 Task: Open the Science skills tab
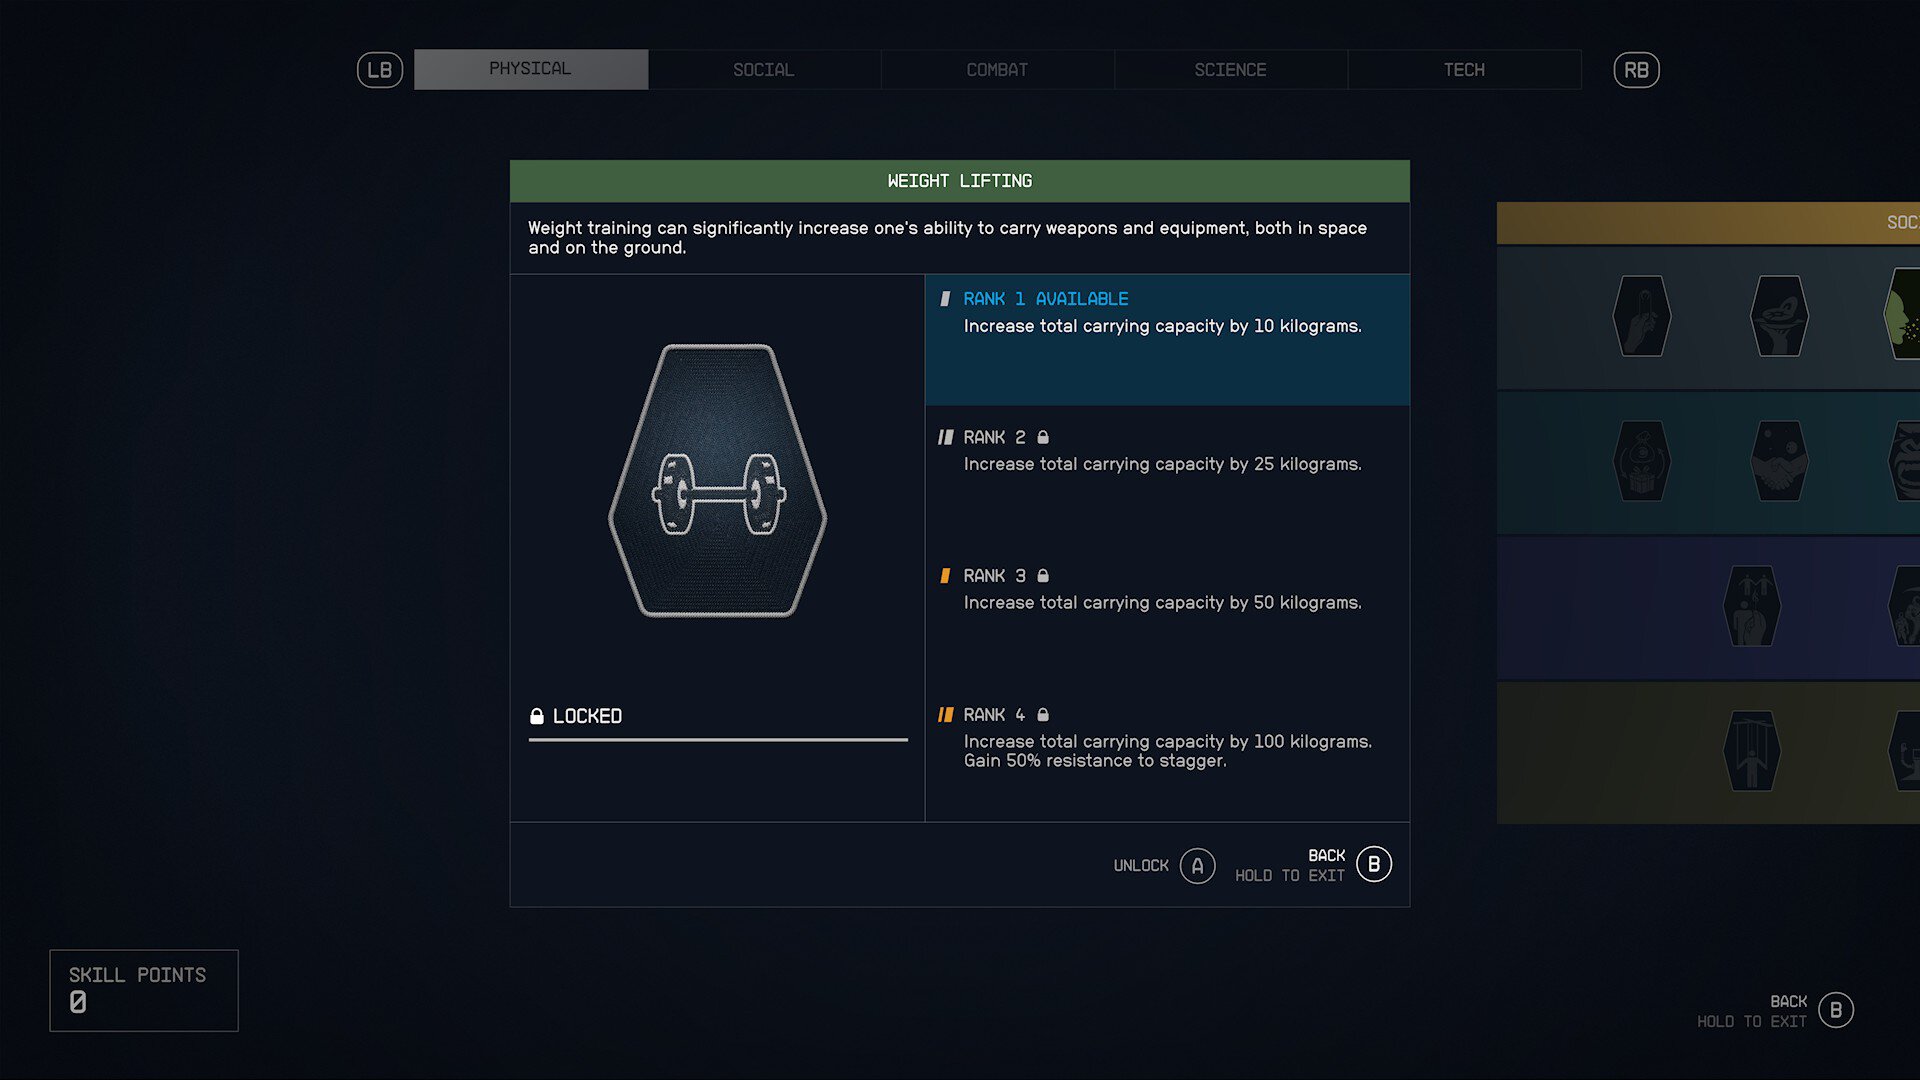click(1230, 69)
